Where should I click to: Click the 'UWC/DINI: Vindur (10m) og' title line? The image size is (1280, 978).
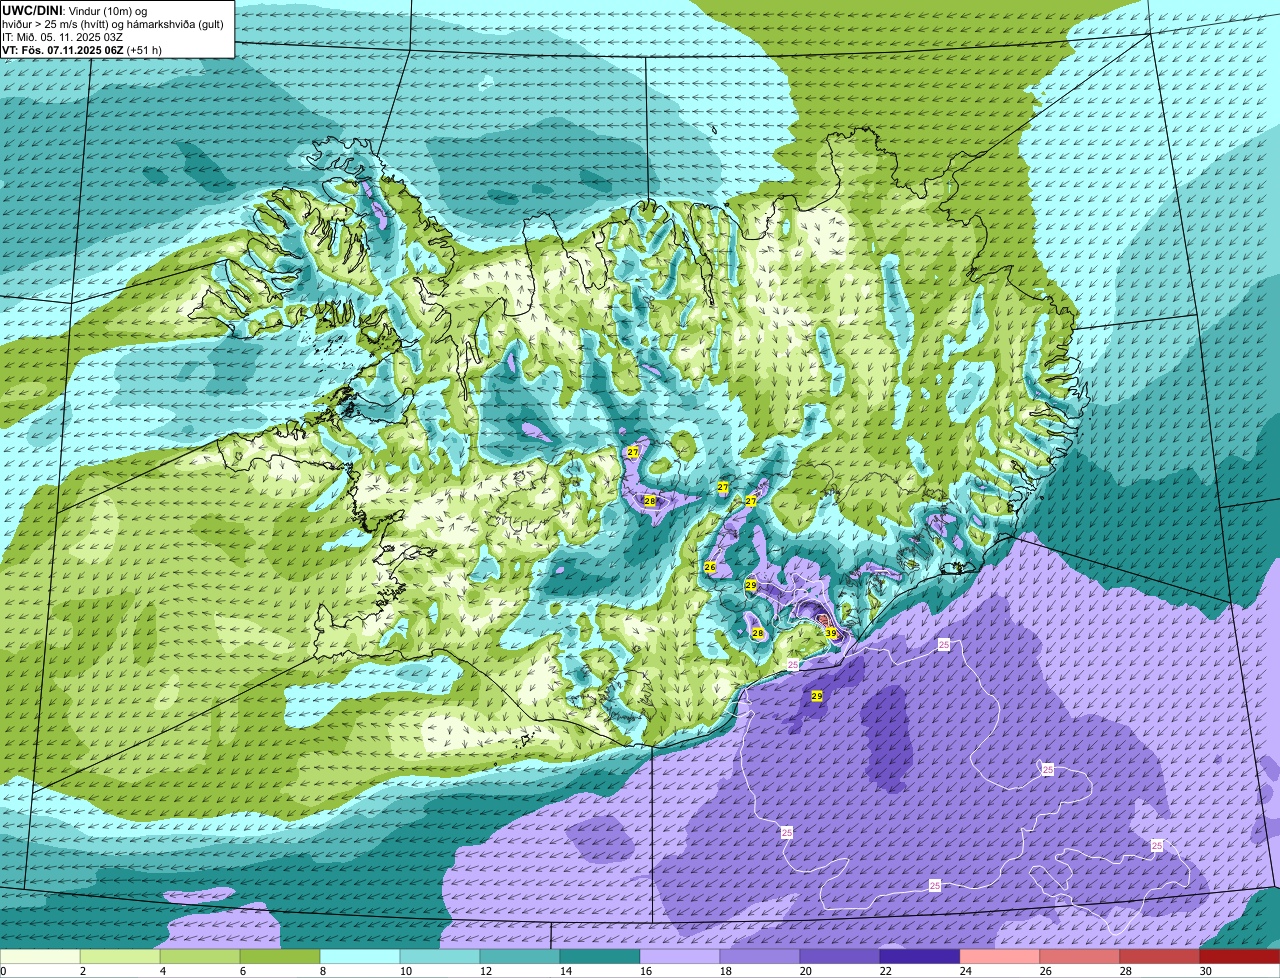[x=75, y=11]
